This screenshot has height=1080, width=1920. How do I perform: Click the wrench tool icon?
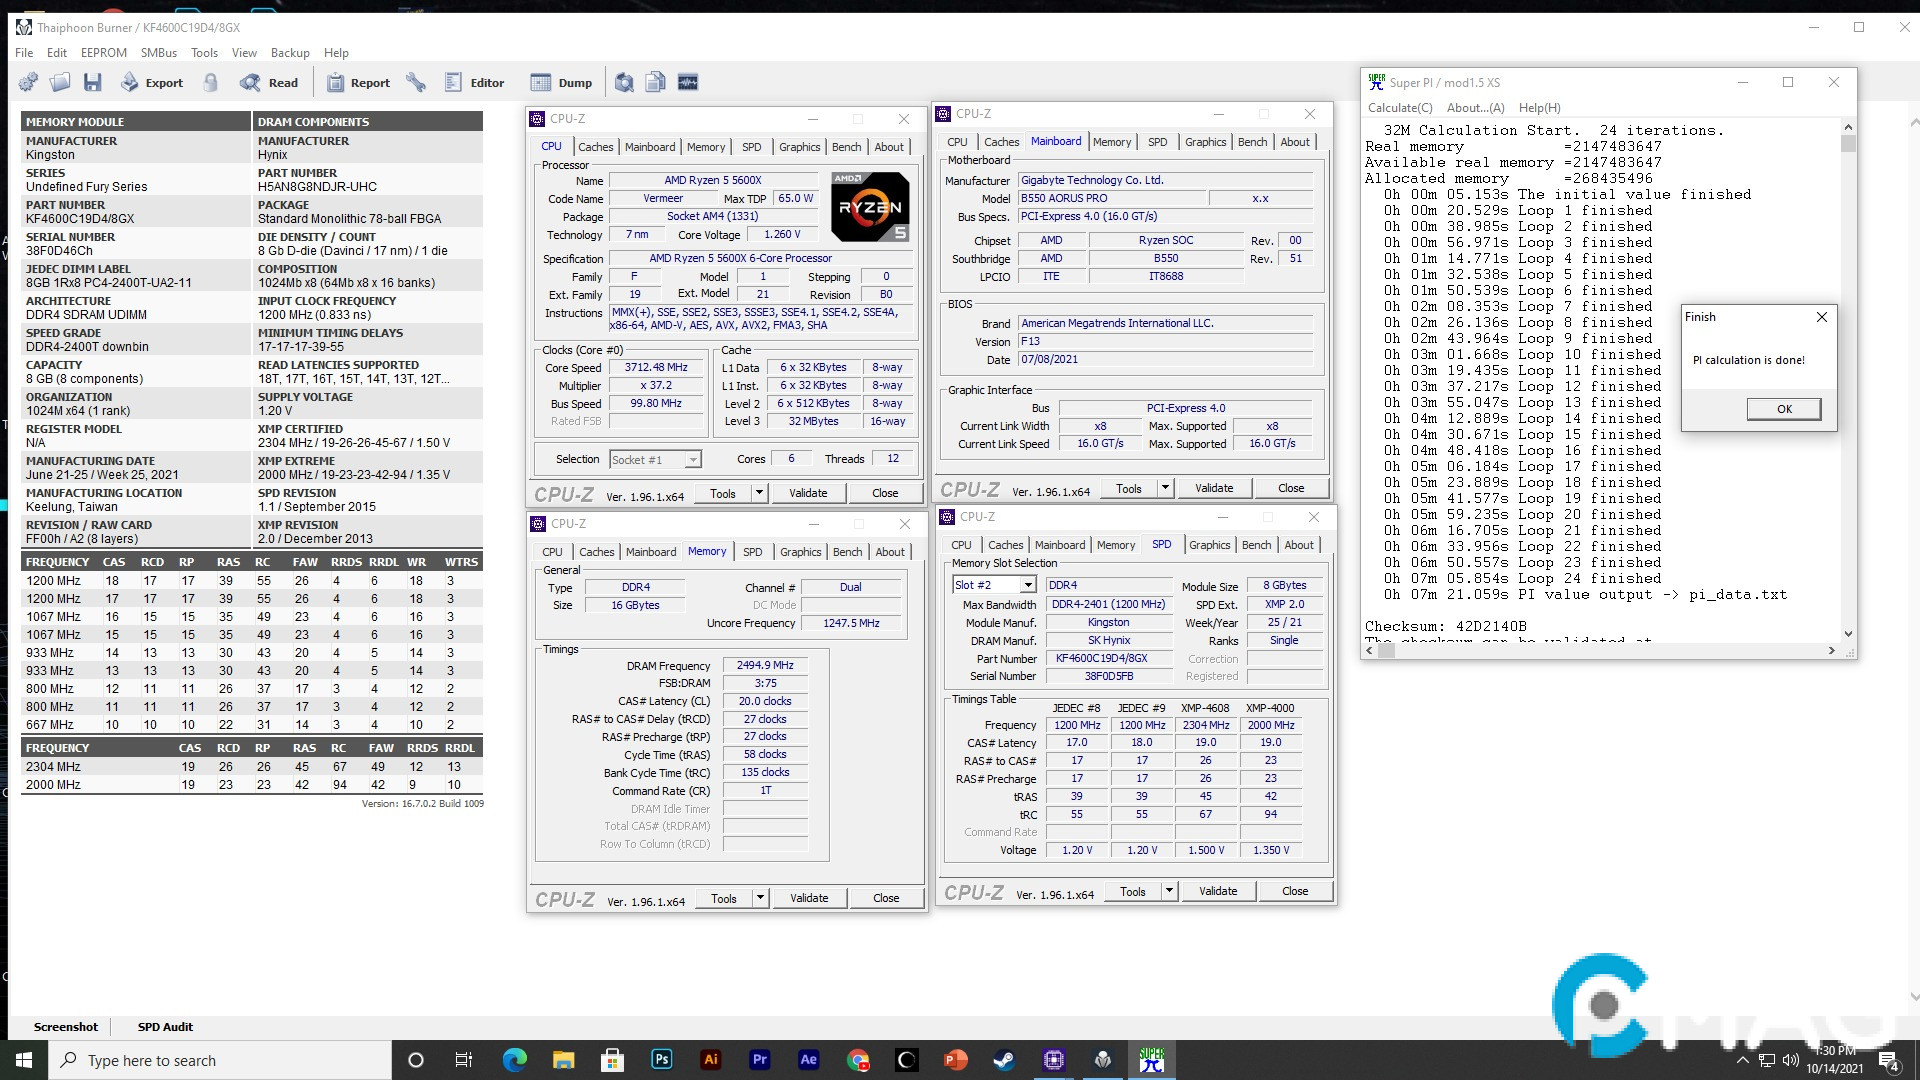(416, 82)
